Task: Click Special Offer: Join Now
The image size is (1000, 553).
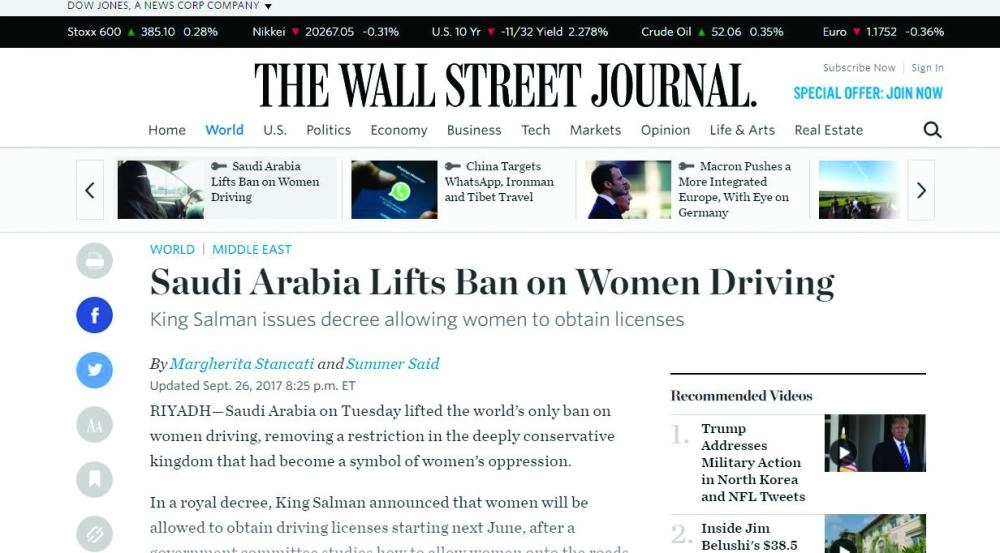Action: (868, 93)
